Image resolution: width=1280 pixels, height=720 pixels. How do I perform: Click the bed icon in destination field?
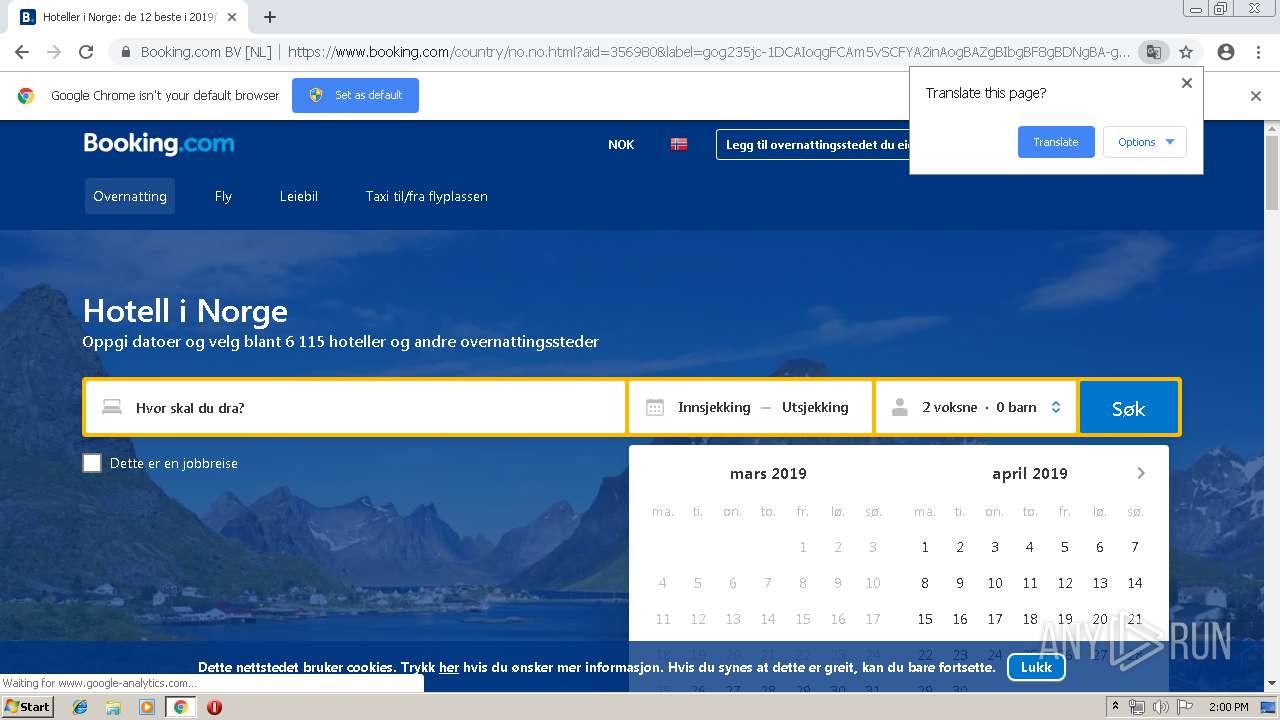112,407
